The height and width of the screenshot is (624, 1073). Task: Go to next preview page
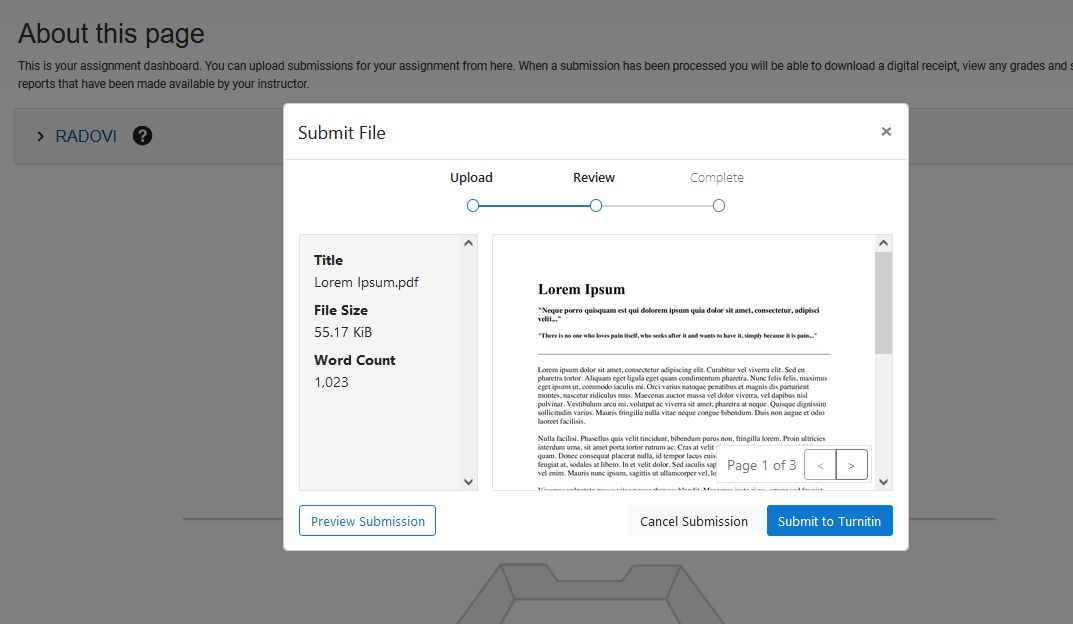(851, 465)
